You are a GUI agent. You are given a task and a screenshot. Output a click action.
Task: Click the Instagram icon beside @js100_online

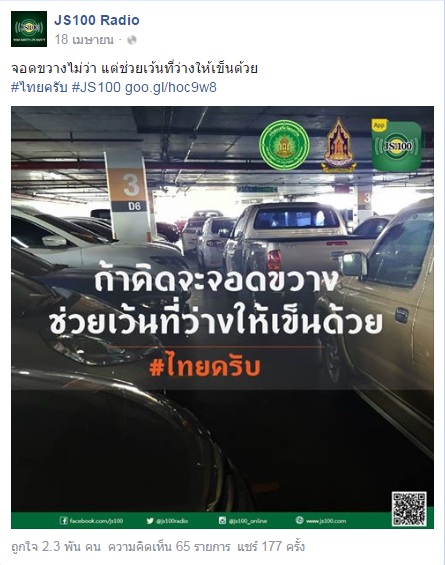(x=222, y=520)
